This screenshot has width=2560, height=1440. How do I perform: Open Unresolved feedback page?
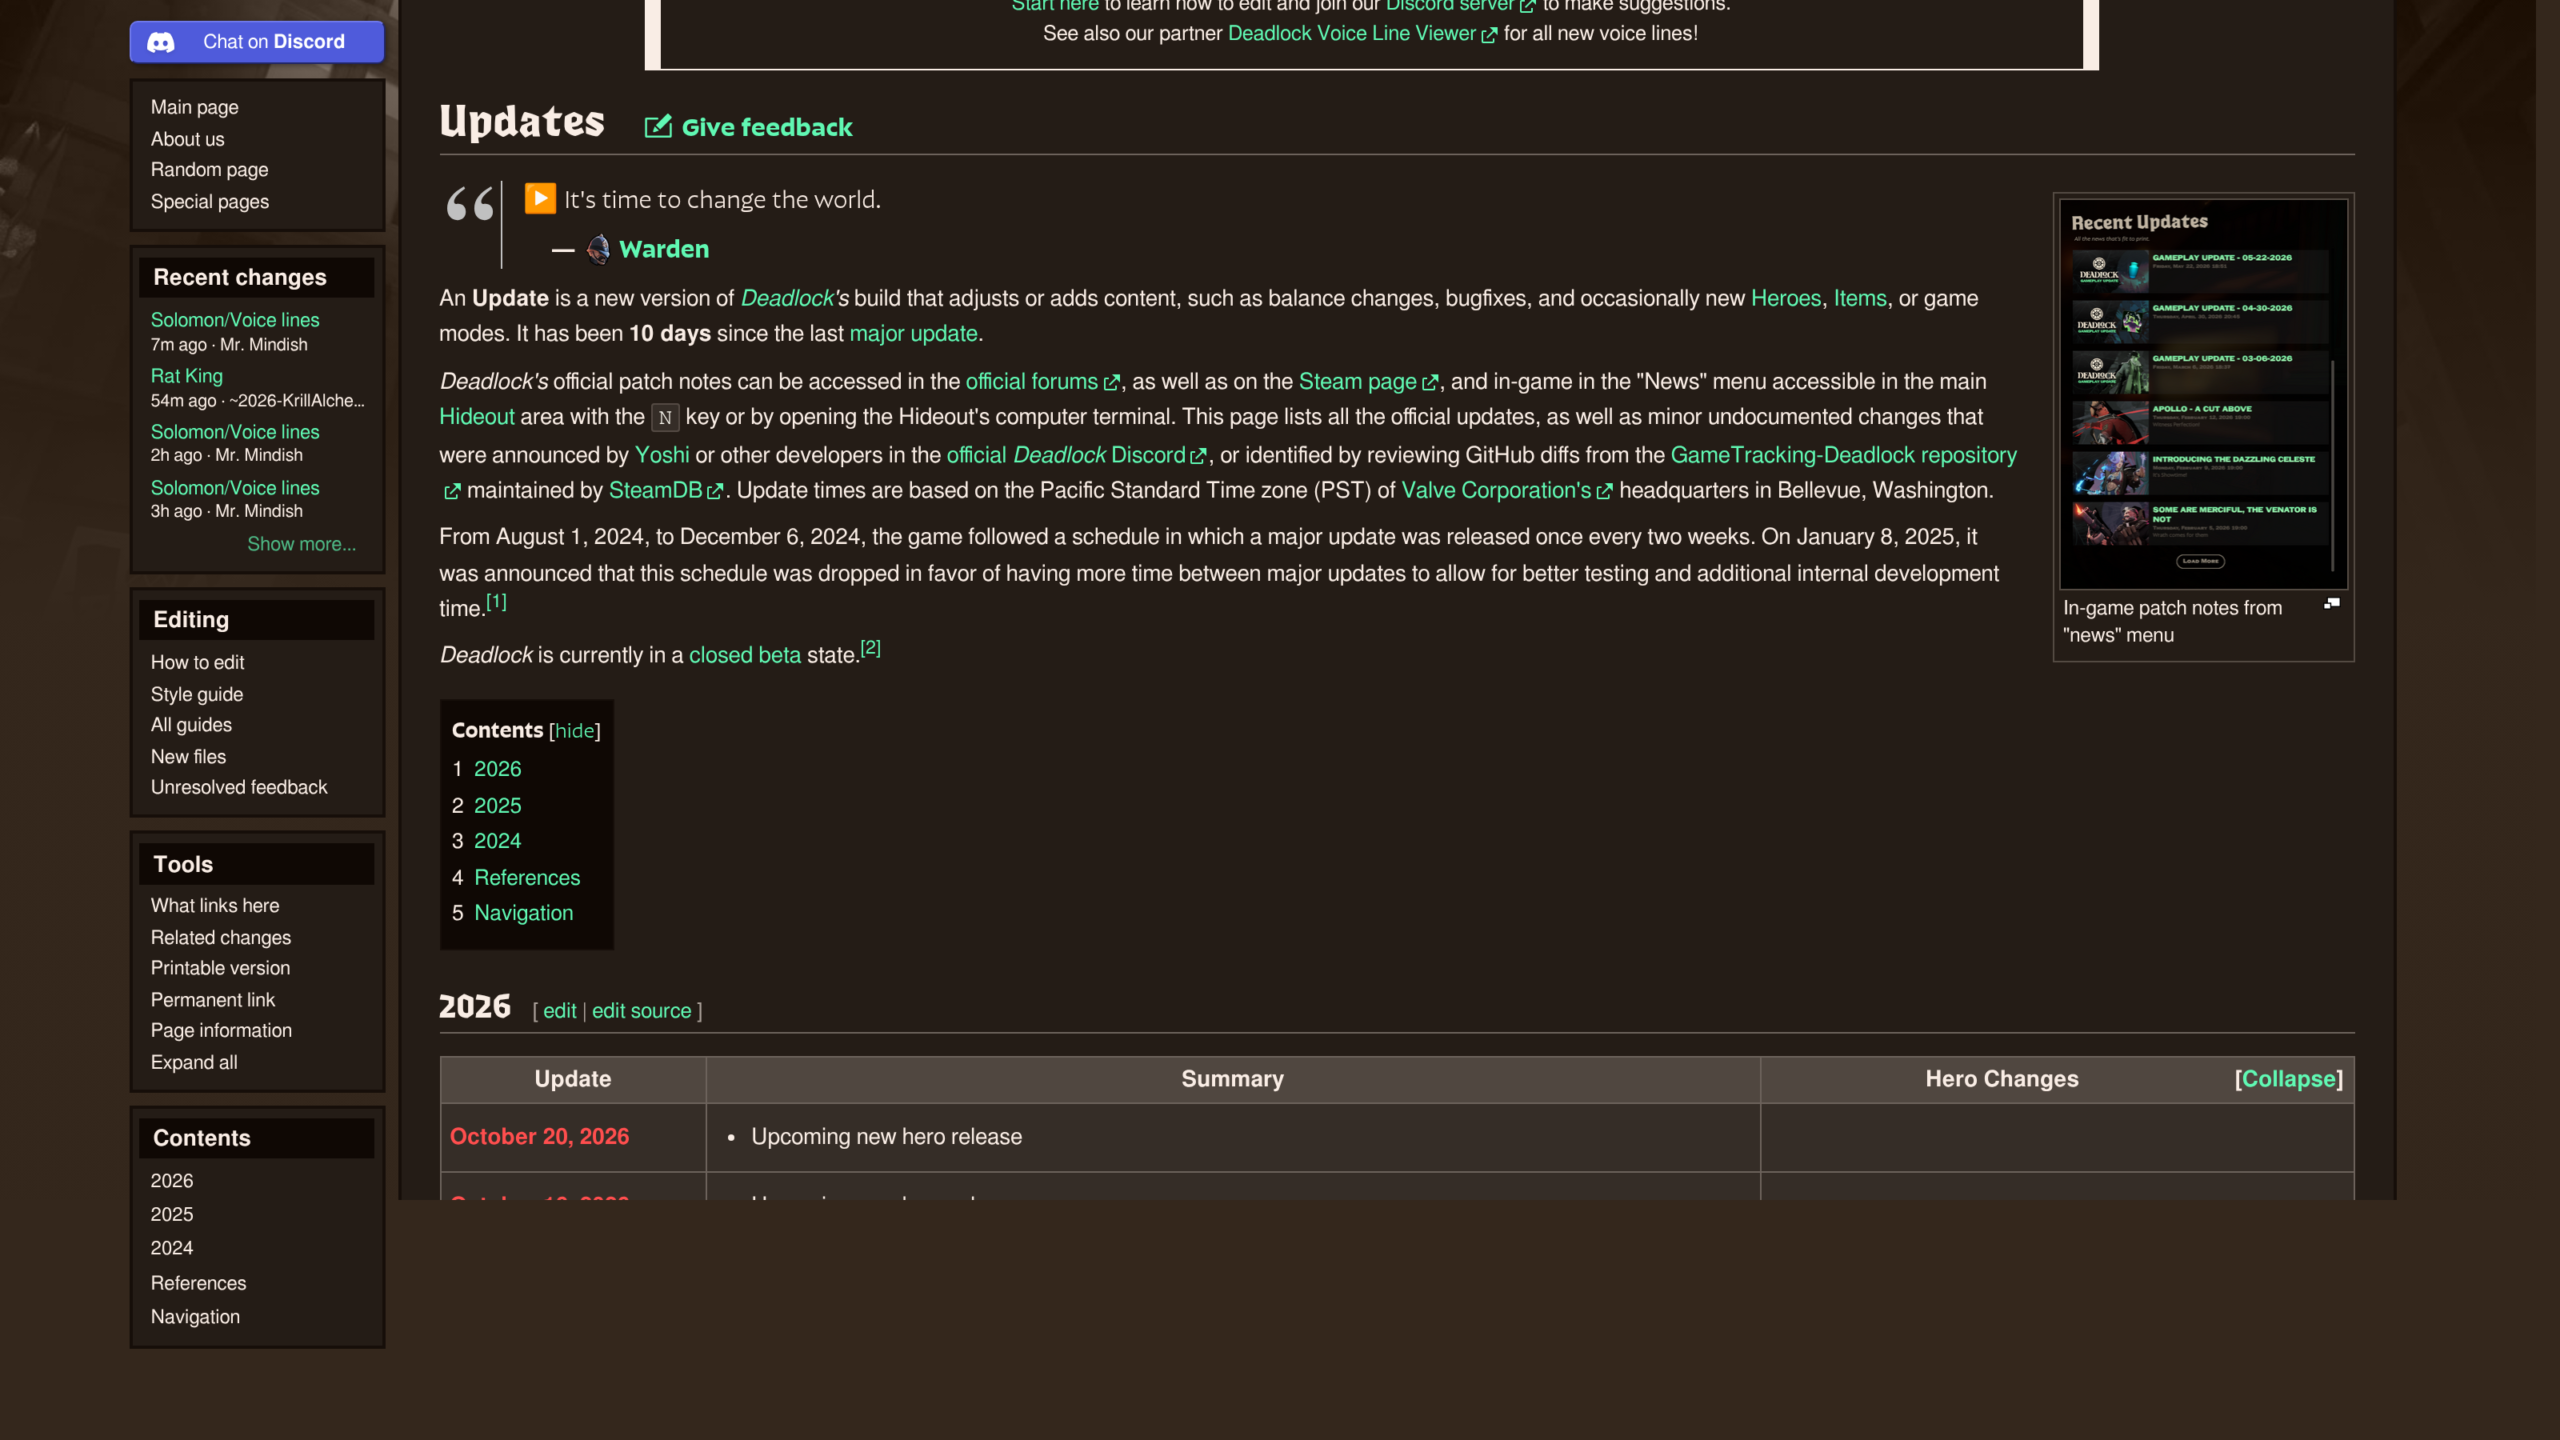click(x=239, y=788)
